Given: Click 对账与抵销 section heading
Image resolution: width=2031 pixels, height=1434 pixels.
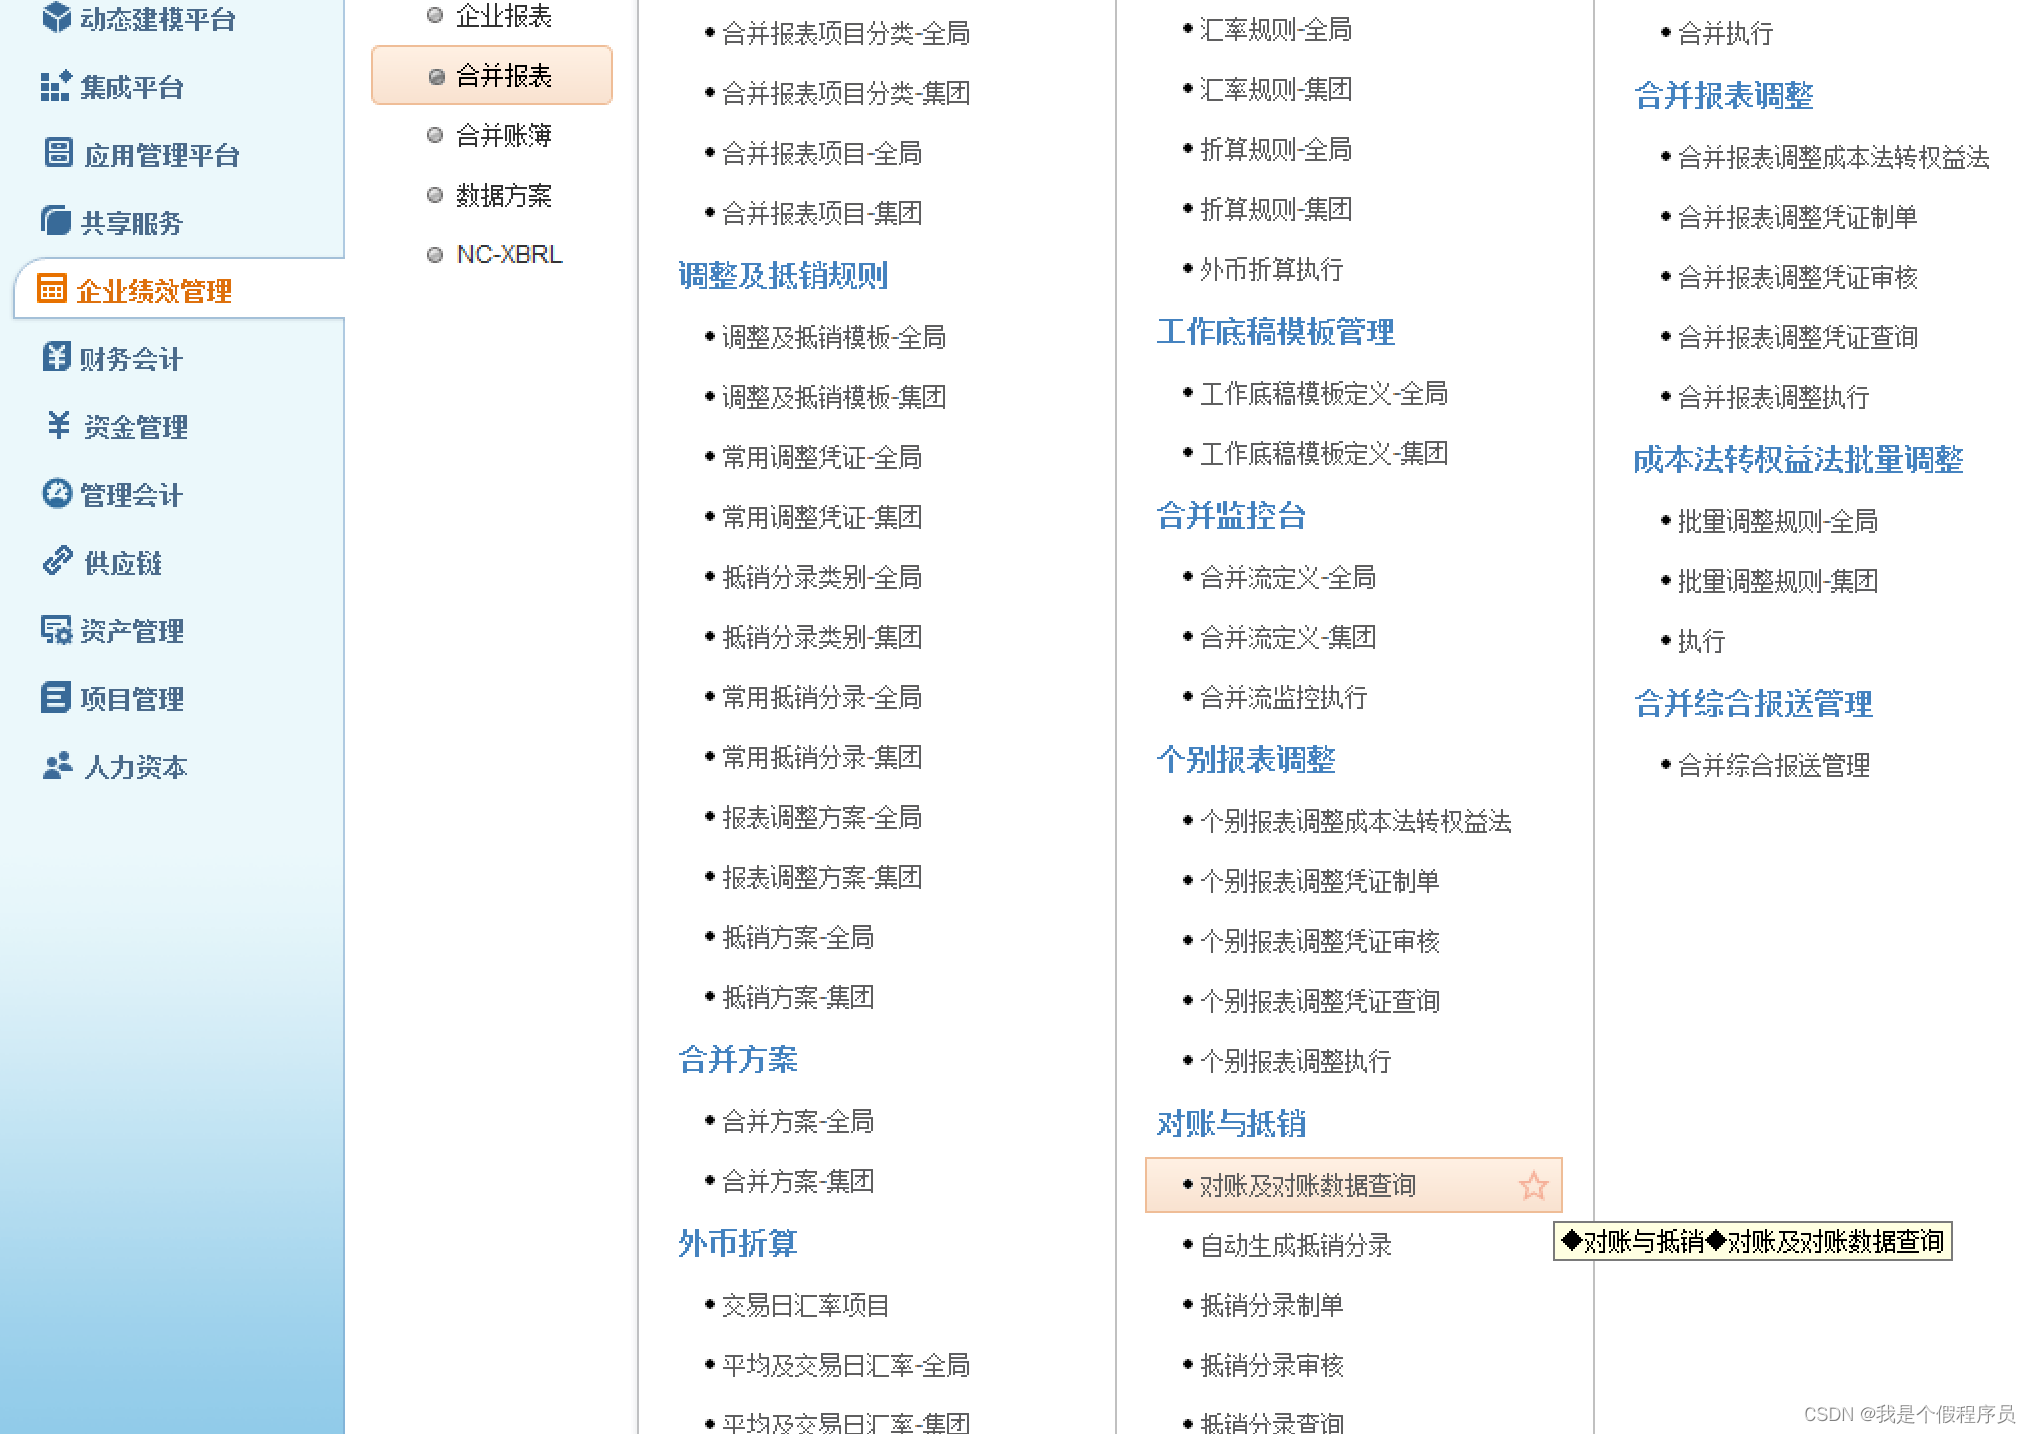Looking at the screenshot, I should tap(1231, 1123).
